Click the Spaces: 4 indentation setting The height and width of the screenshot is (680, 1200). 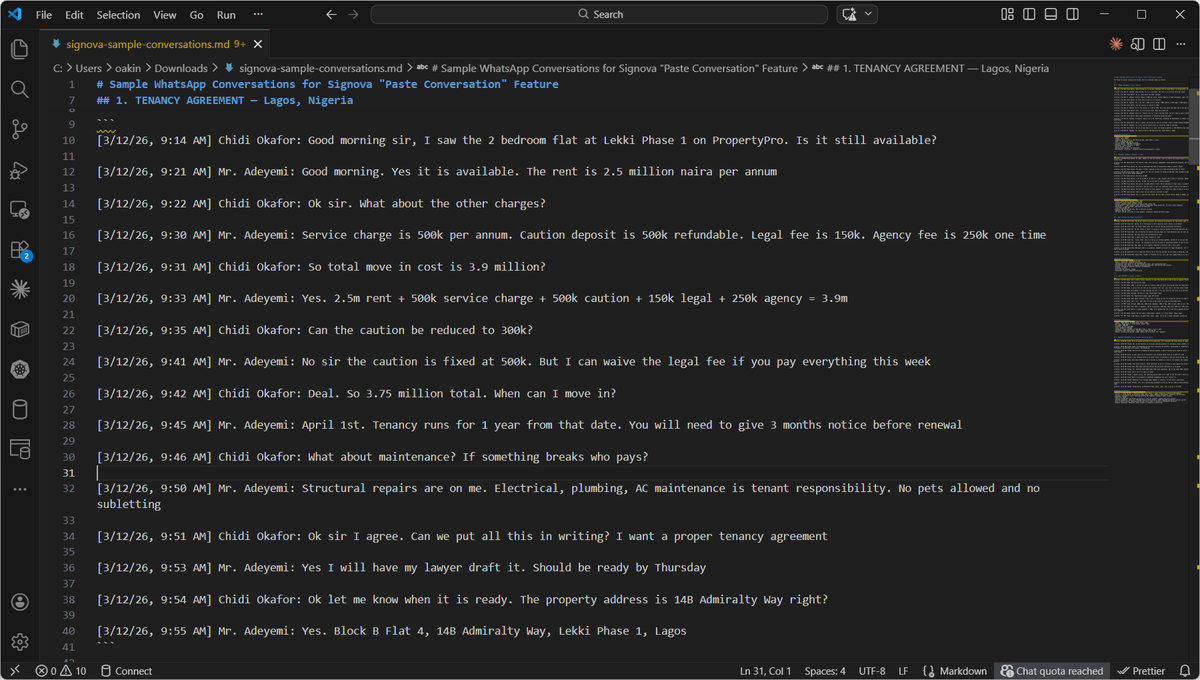point(824,671)
